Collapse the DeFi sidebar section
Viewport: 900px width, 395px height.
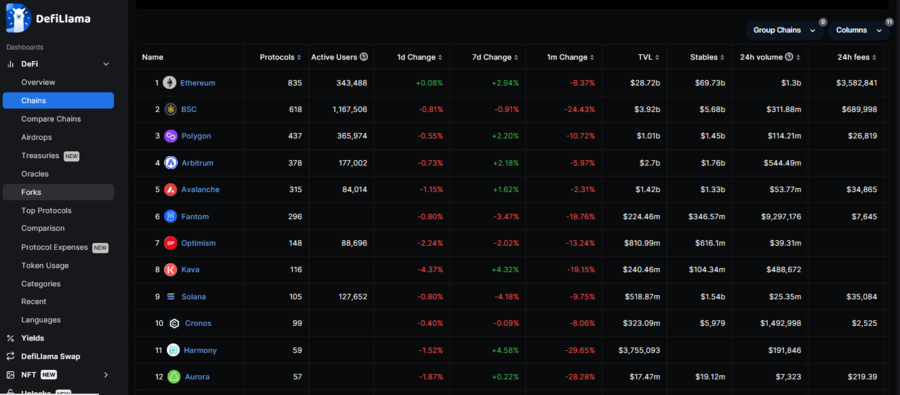pyautogui.click(x=106, y=64)
